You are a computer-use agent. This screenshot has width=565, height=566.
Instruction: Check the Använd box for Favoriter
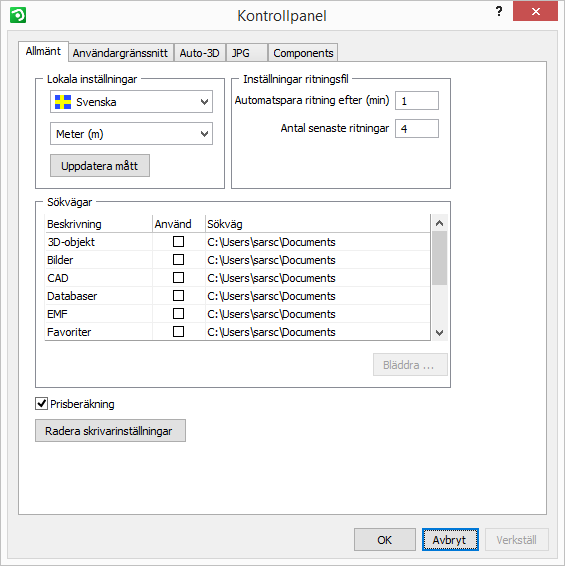point(178,331)
